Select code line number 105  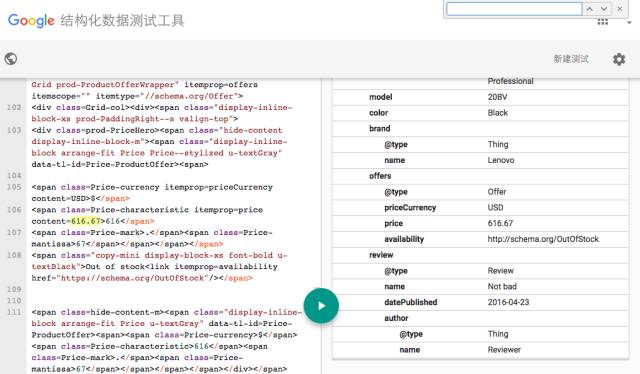pyautogui.click(x=14, y=187)
